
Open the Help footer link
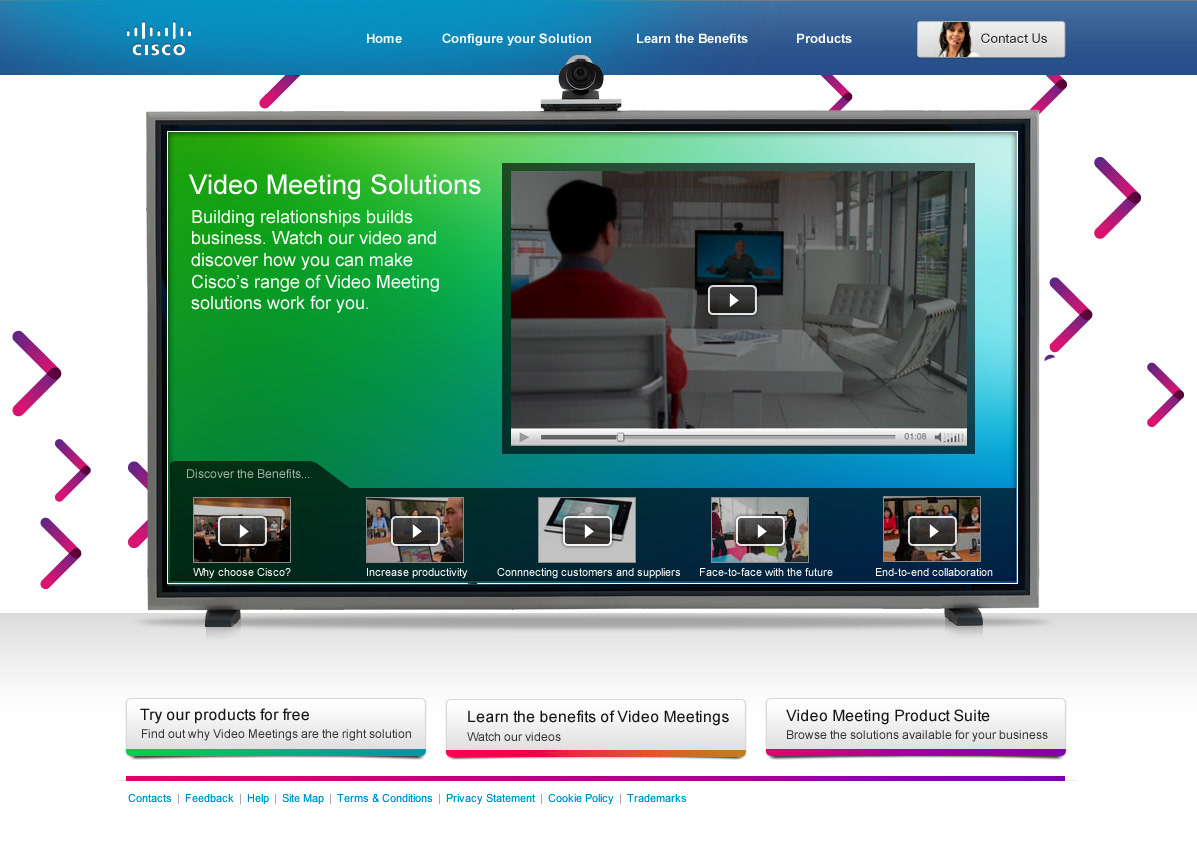258,798
